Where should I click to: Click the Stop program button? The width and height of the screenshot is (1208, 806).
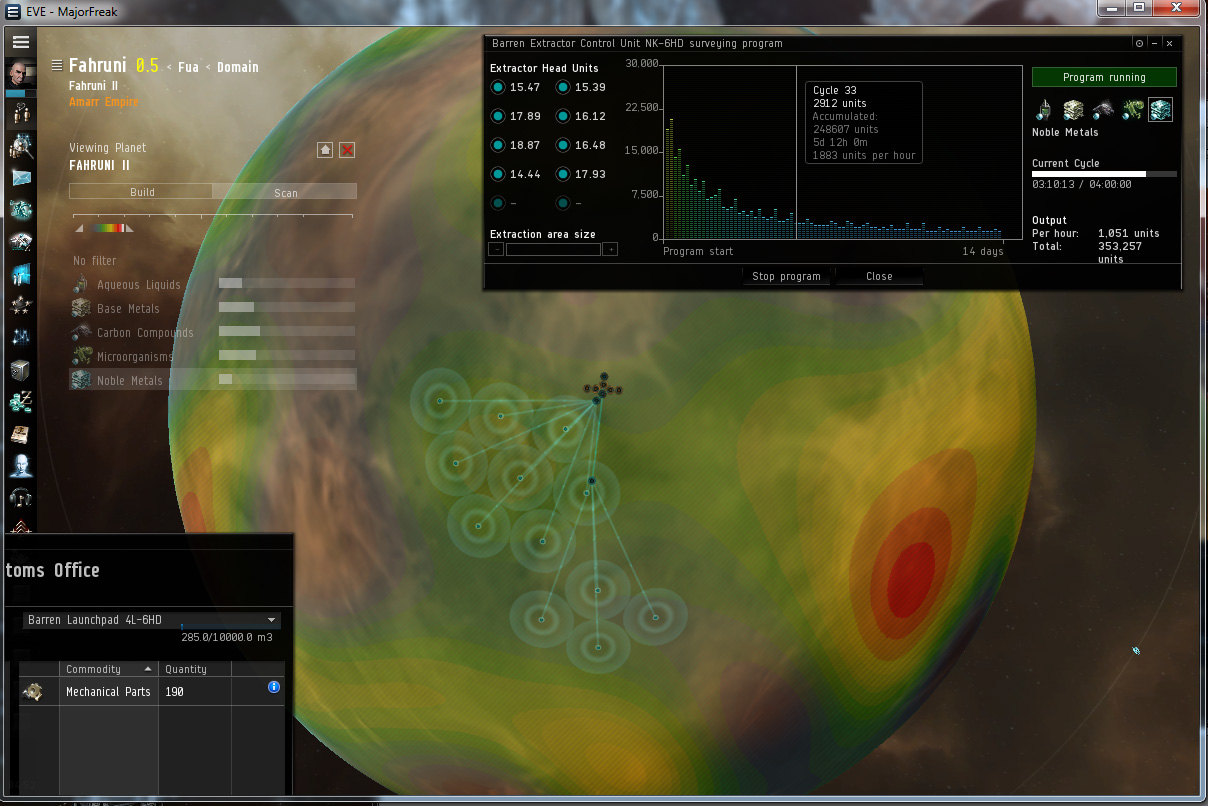coord(786,276)
